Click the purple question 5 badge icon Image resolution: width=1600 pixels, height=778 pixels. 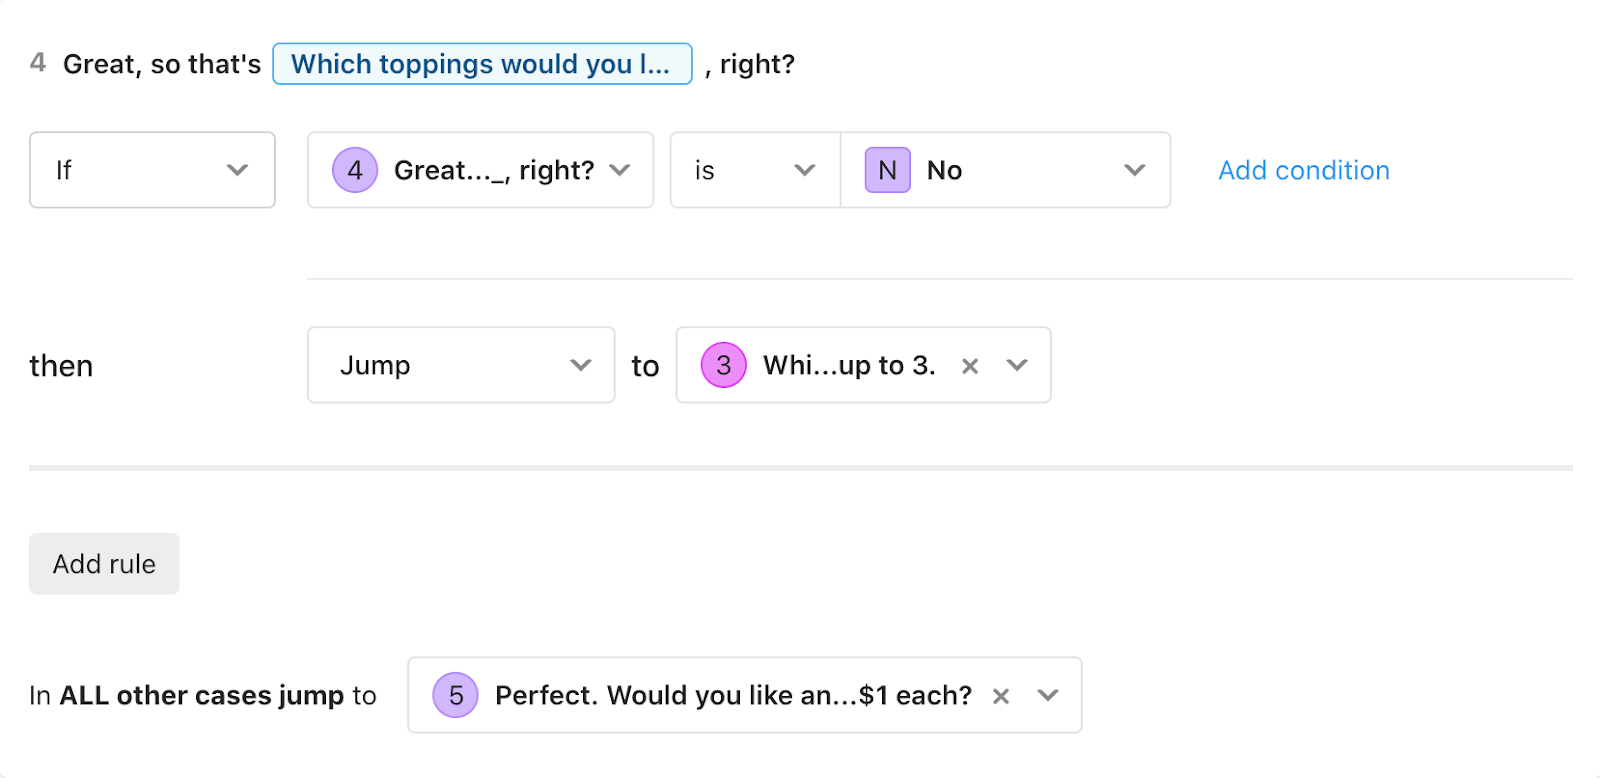[456, 695]
